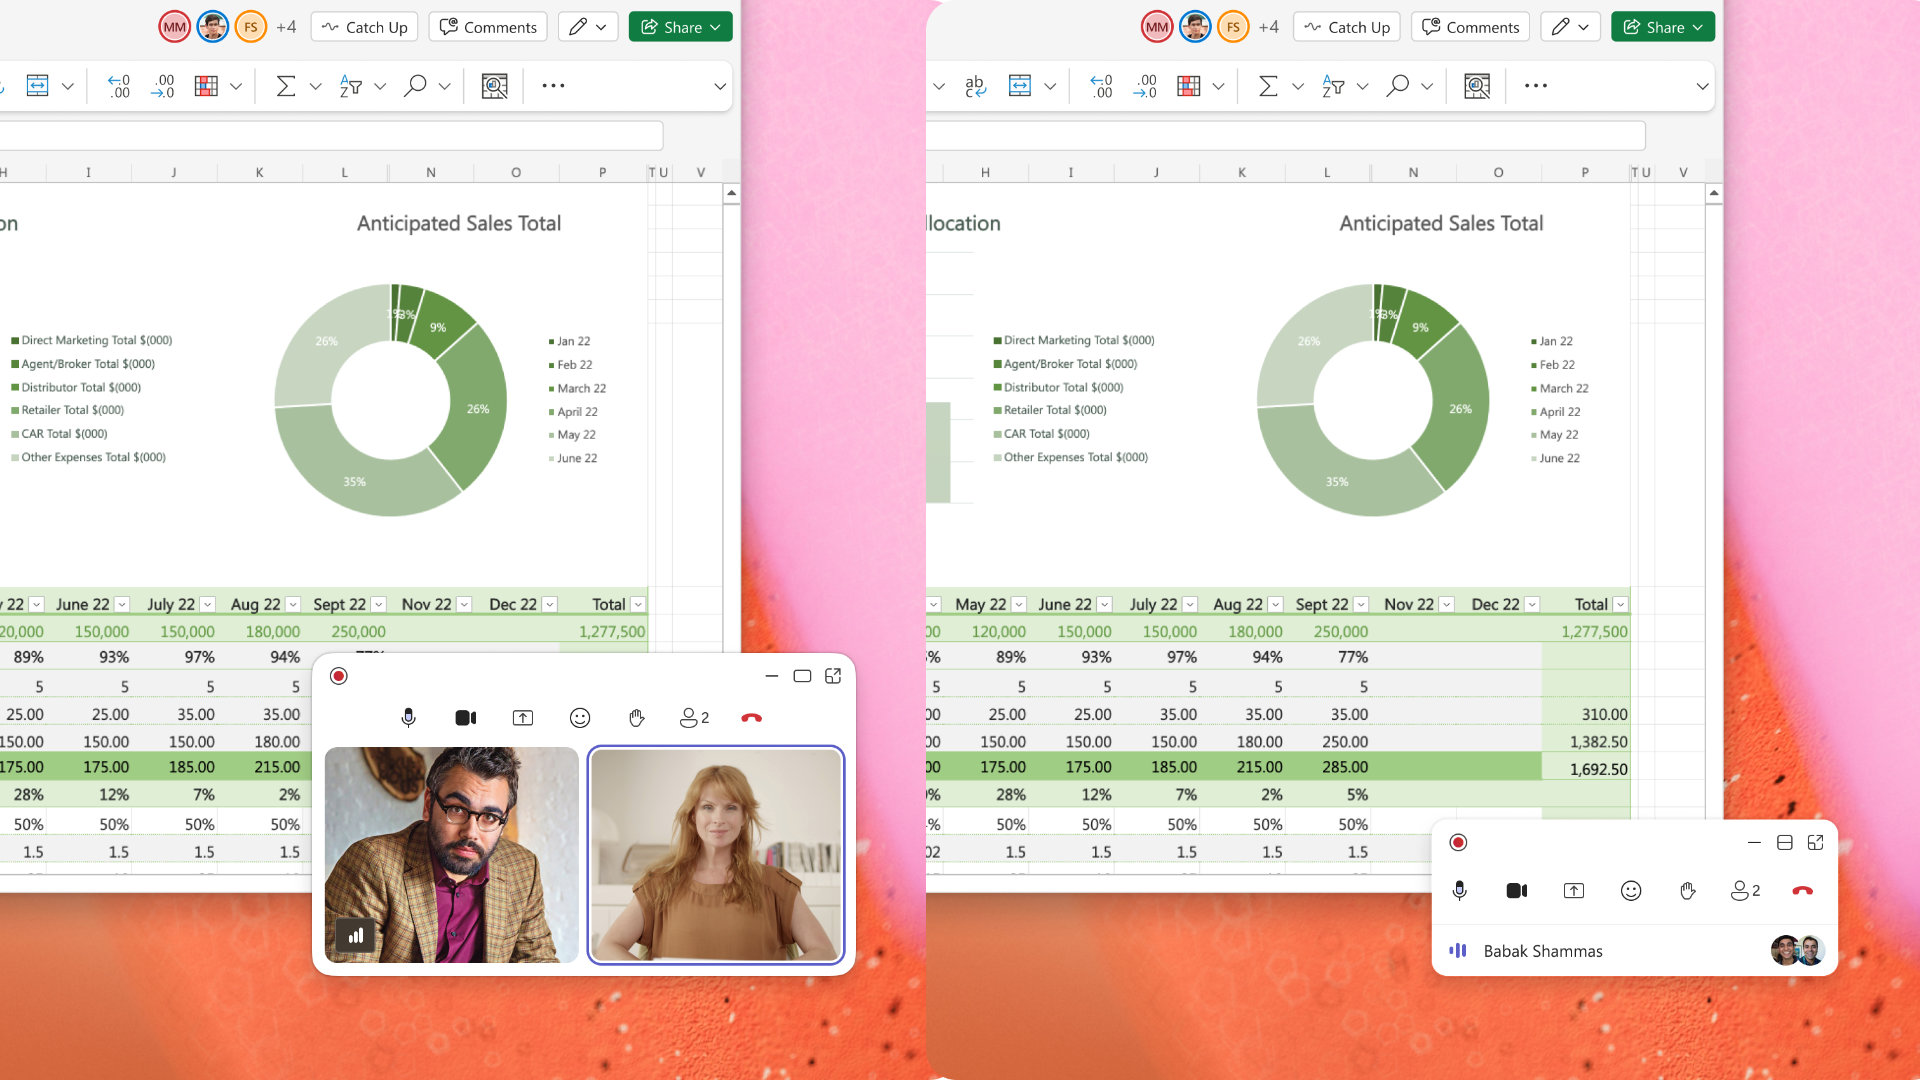Click Decrease decimal icon in left window
This screenshot has width=1920, height=1080.
click(x=119, y=86)
